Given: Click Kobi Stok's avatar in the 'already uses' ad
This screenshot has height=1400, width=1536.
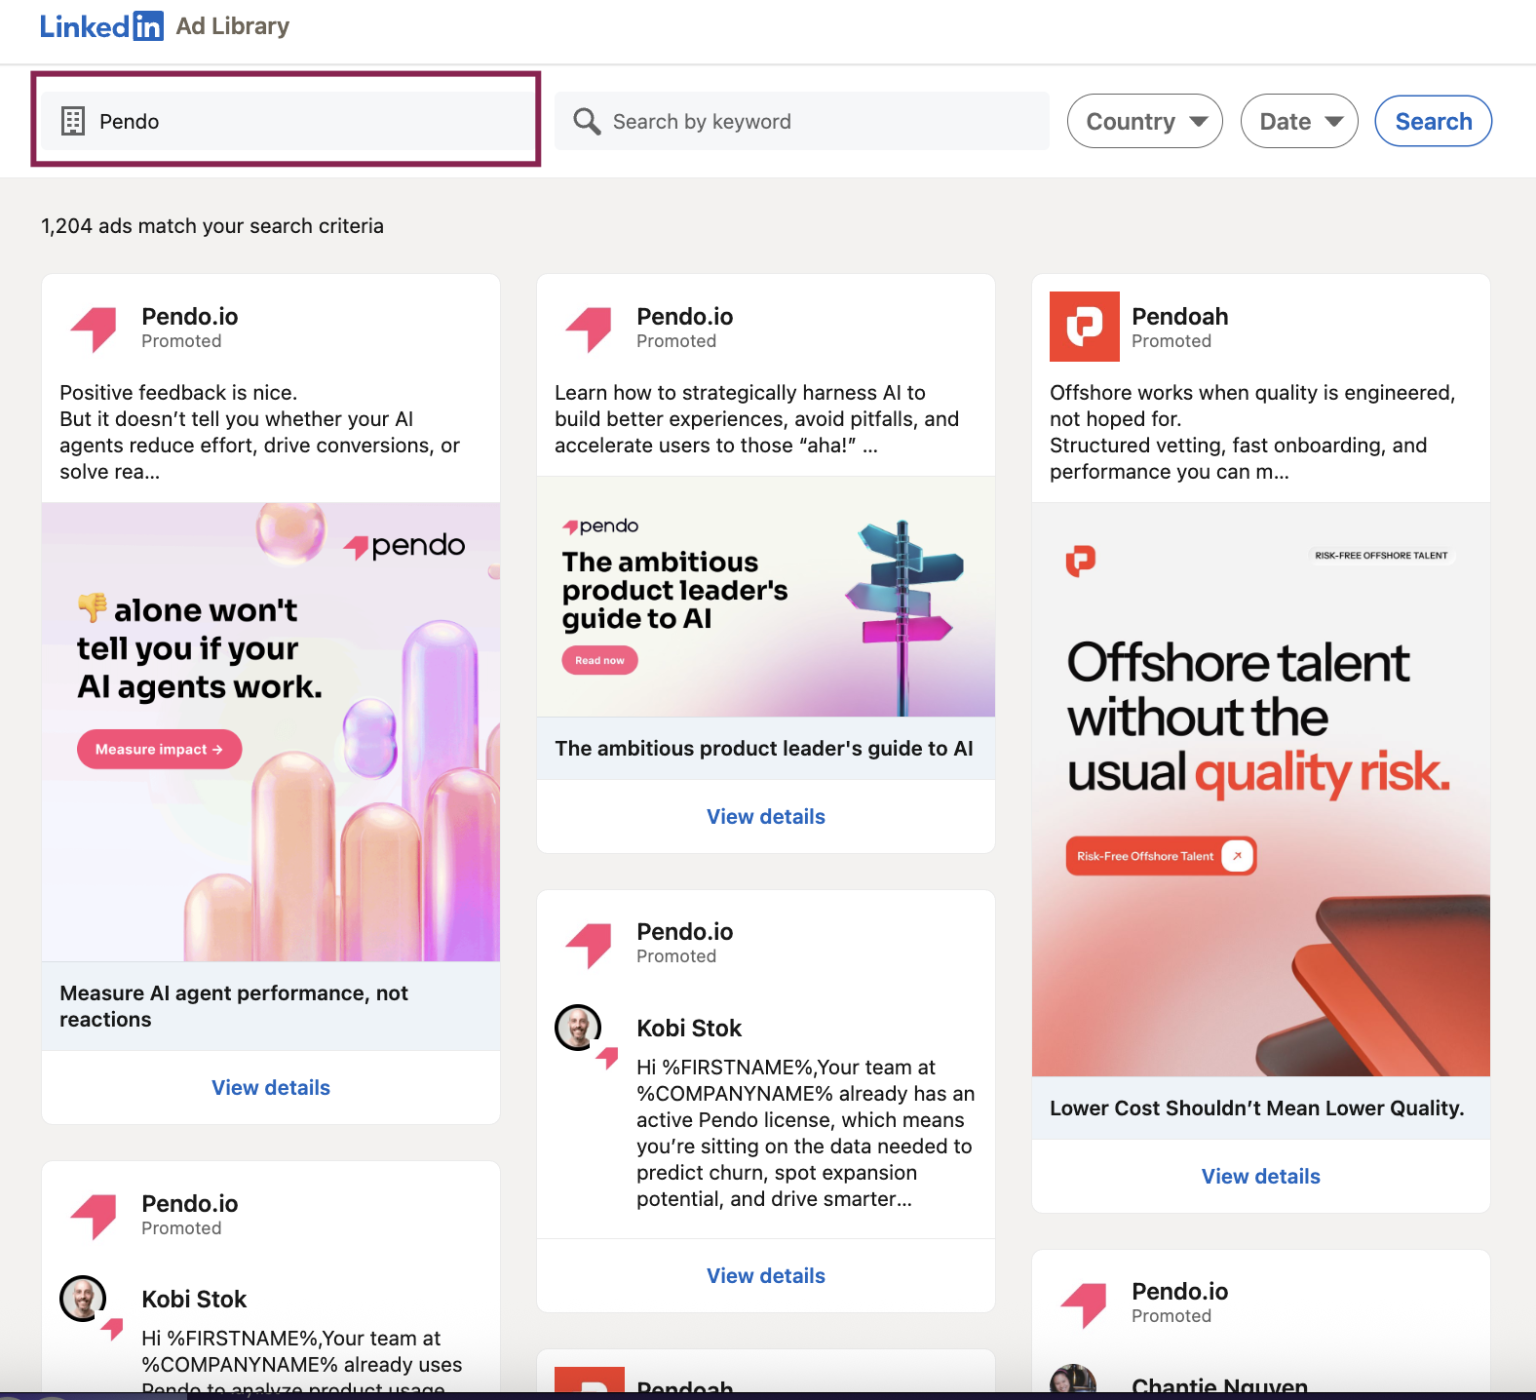Looking at the screenshot, I should coord(83,1299).
